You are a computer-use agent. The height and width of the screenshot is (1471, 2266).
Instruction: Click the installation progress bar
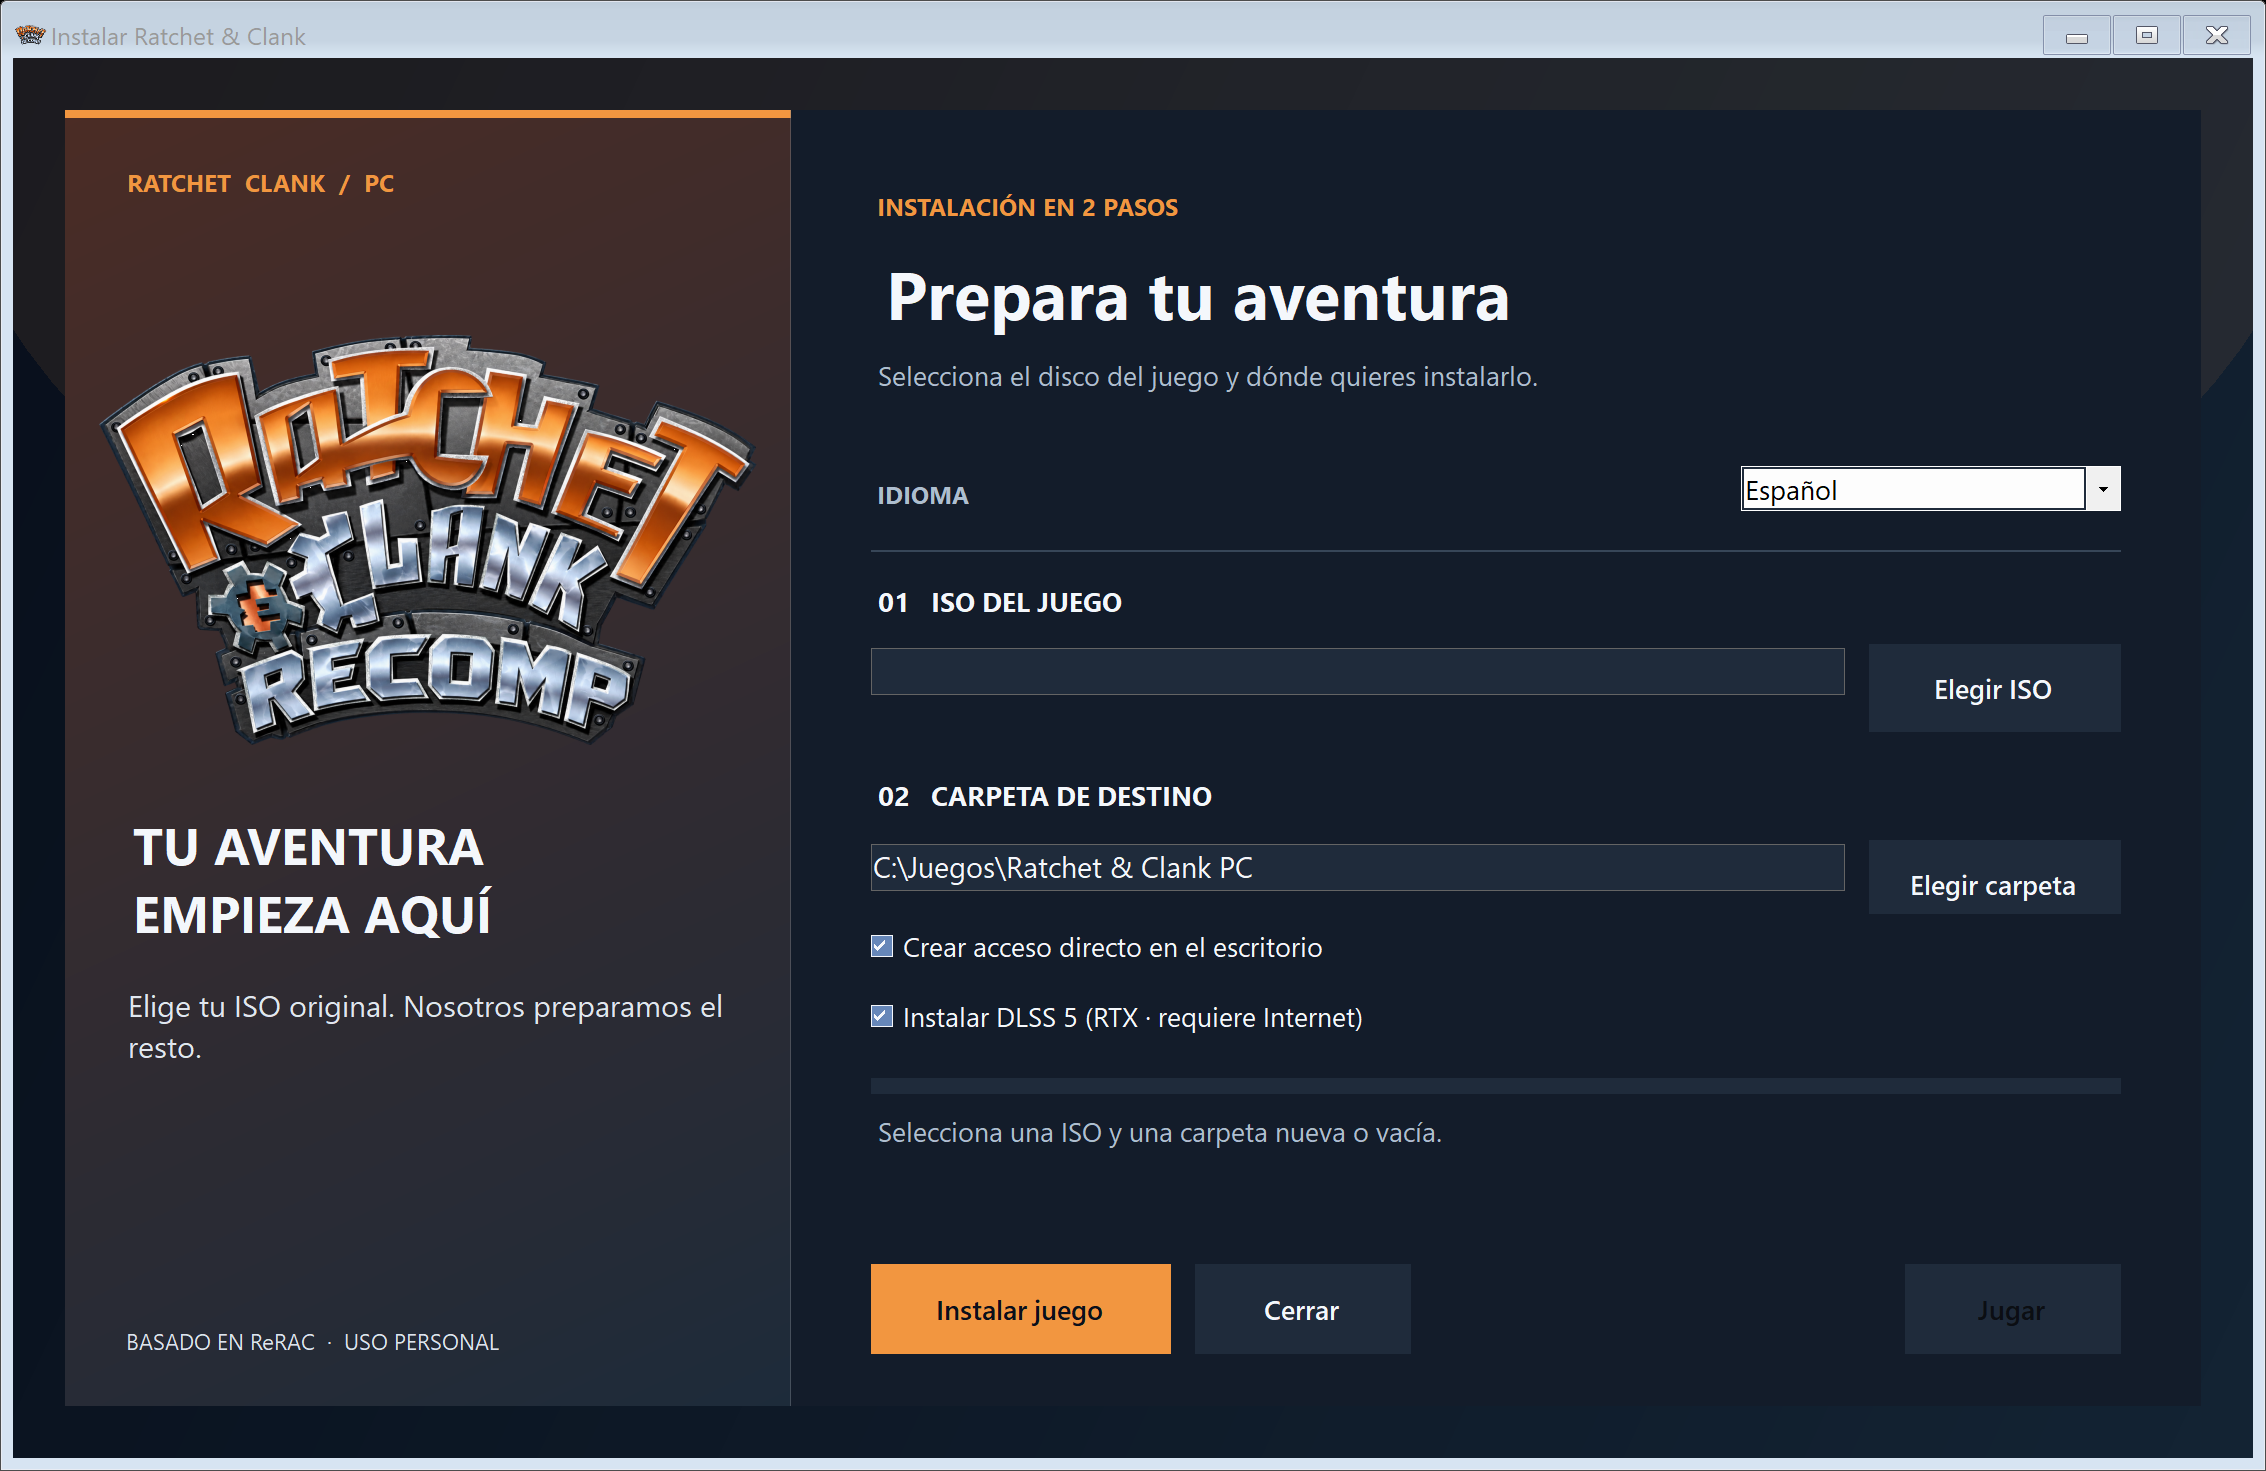1495,1086
